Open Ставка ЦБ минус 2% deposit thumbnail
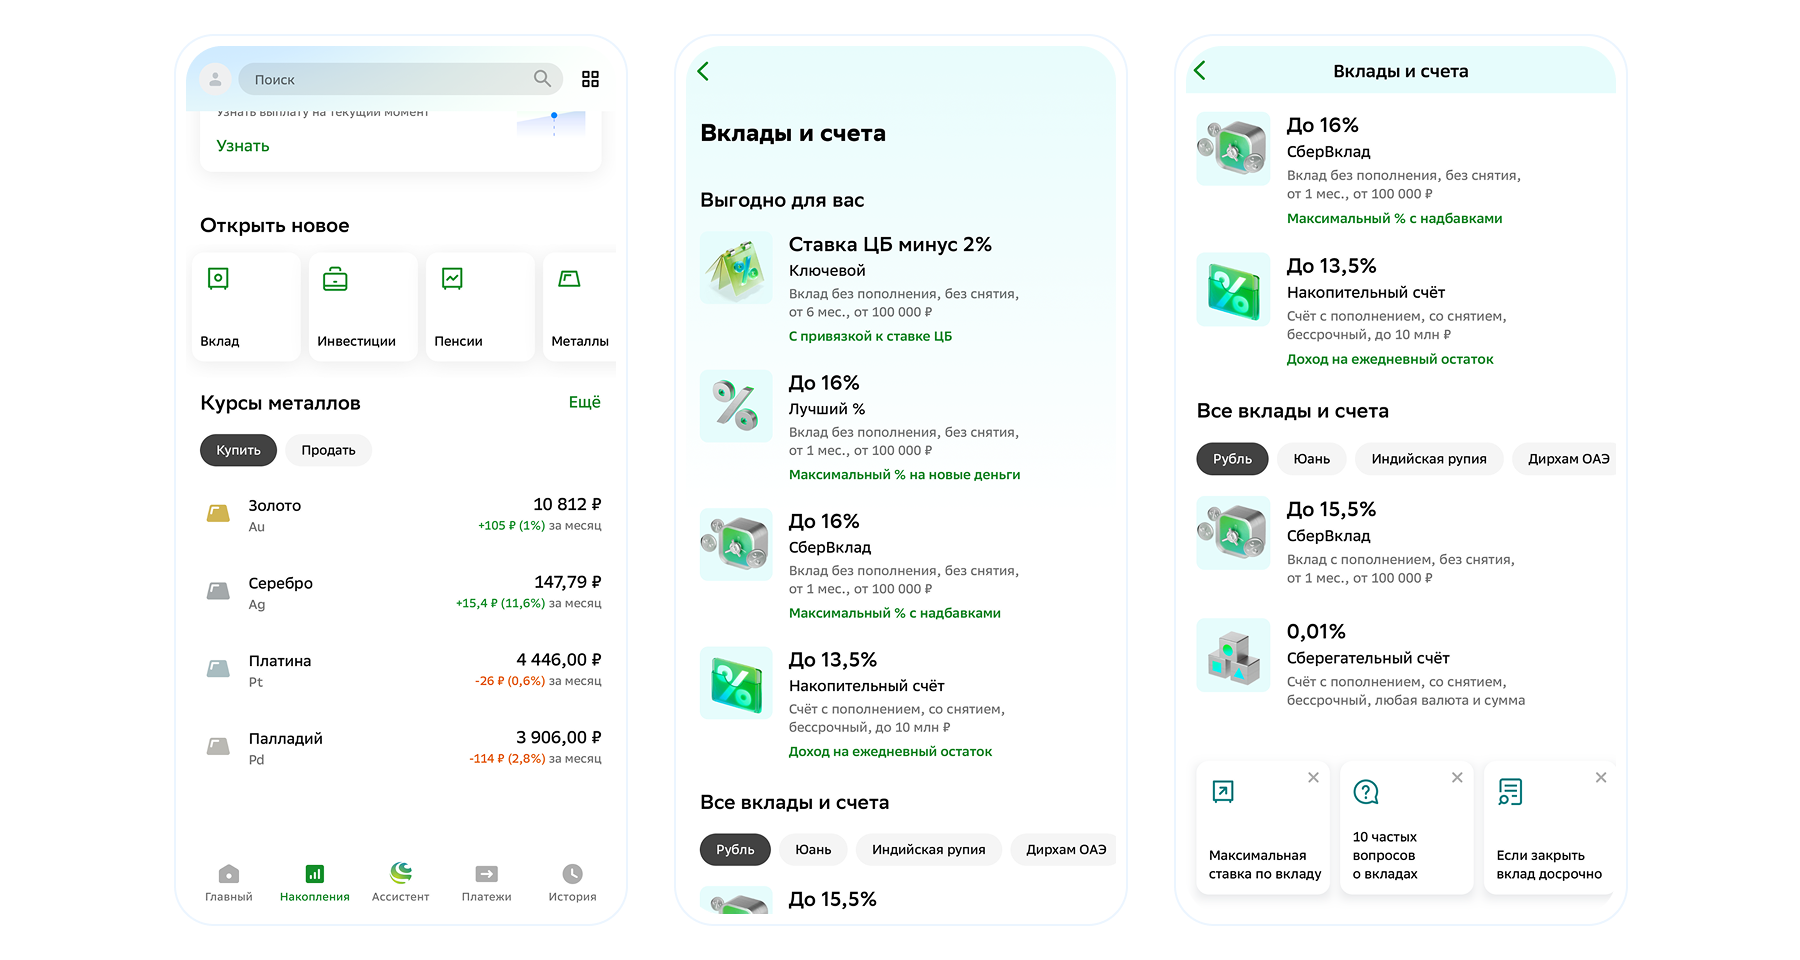 click(x=736, y=268)
